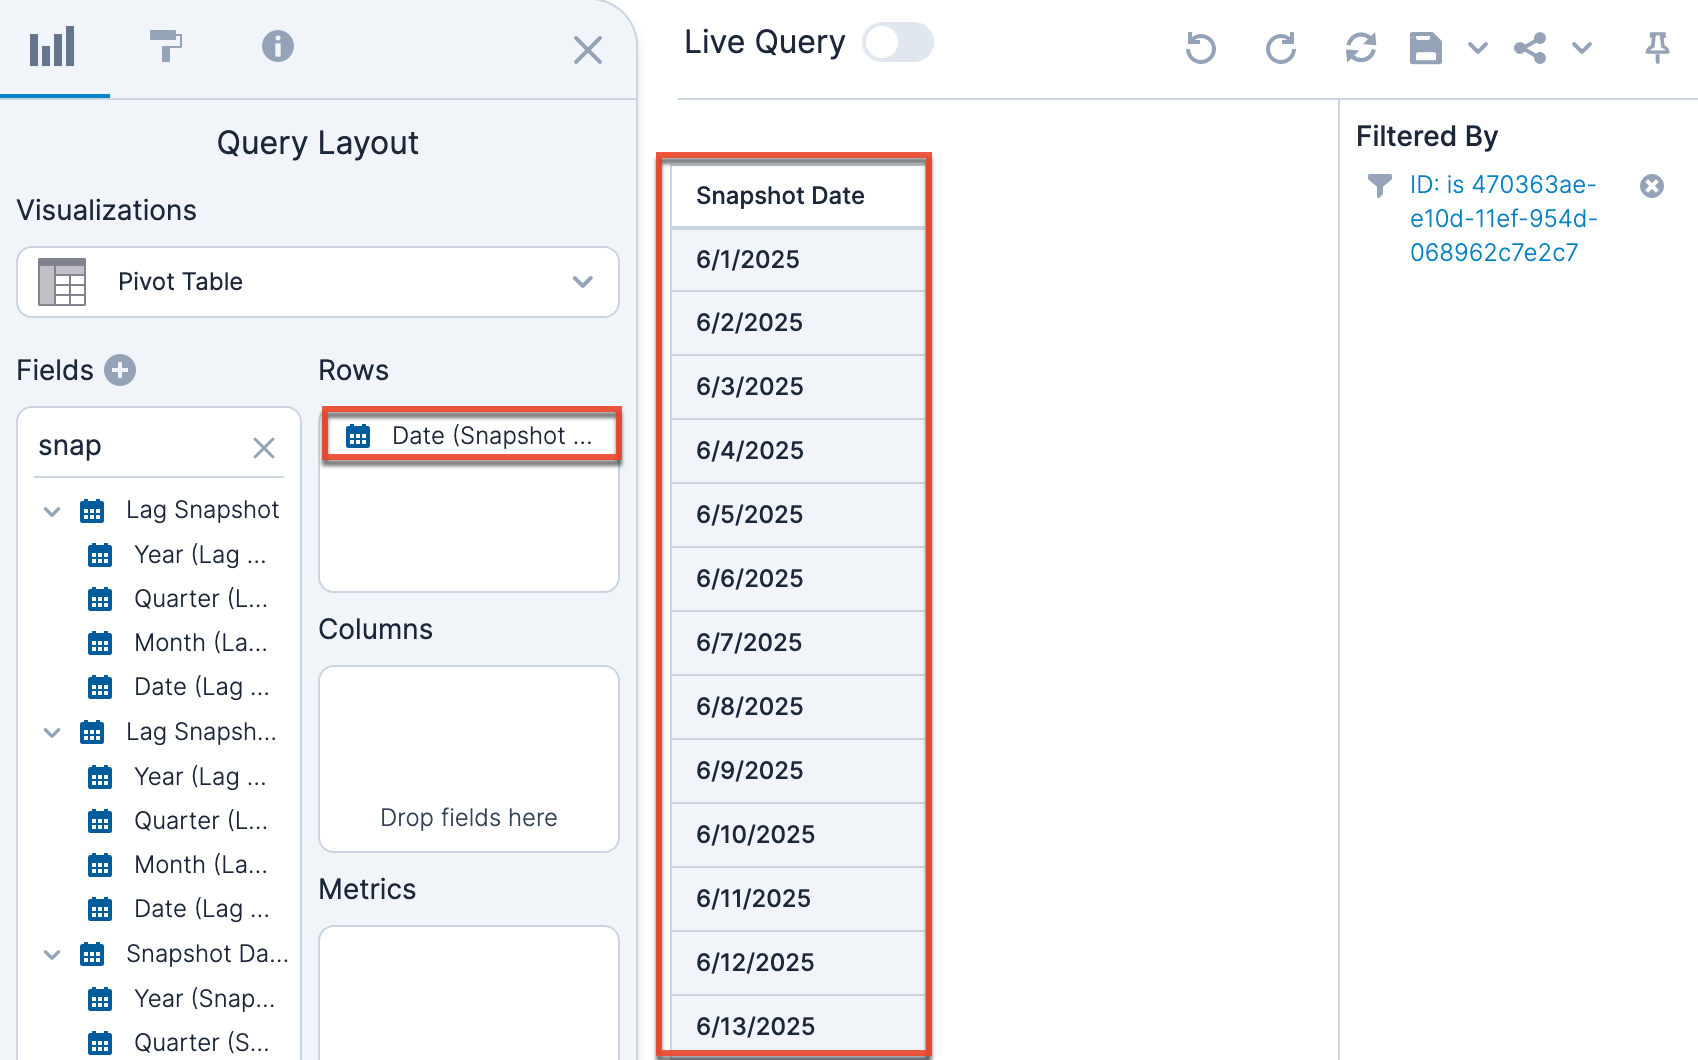Image resolution: width=1698 pixels, height=1060 pixels.
Task: Select the 6/5/2025 cell
Action: click(798, 515)
